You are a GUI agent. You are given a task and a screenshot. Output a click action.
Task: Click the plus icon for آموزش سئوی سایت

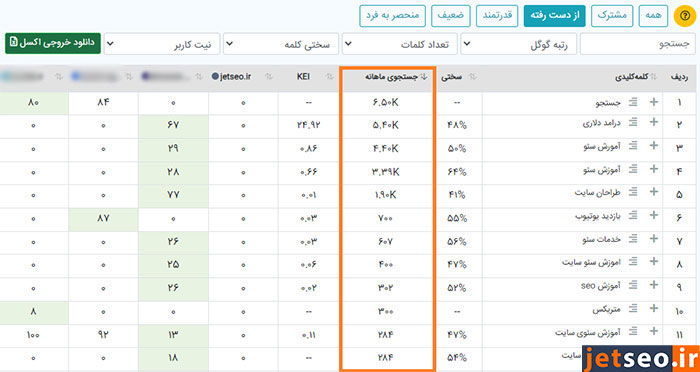pos(654,331)
